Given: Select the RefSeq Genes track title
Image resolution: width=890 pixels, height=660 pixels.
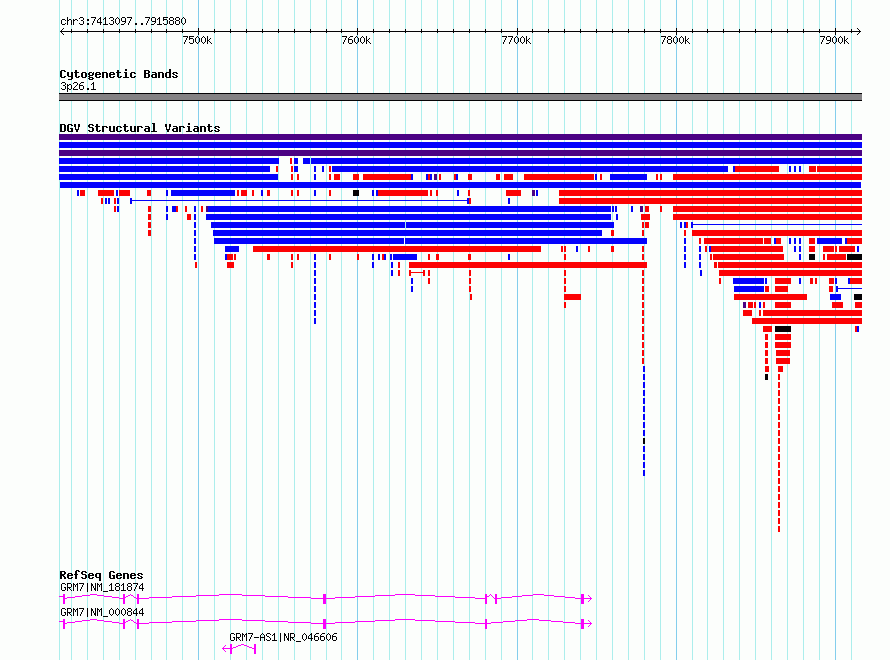Looking at the screenshot, I should (x=101, y=575).
